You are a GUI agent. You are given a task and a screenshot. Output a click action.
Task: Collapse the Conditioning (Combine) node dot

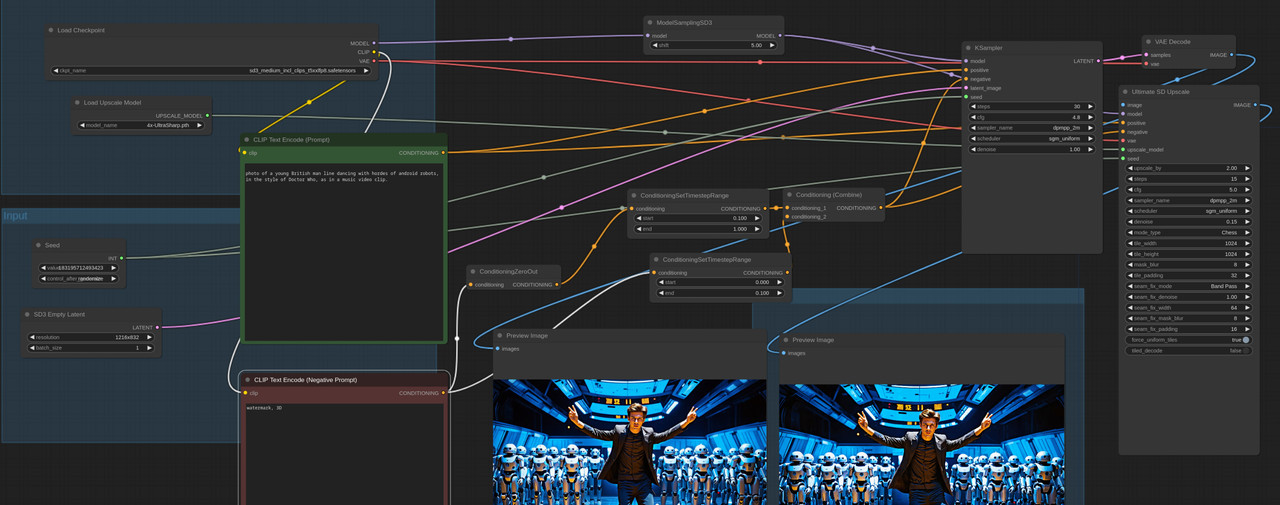coord(789,194)
